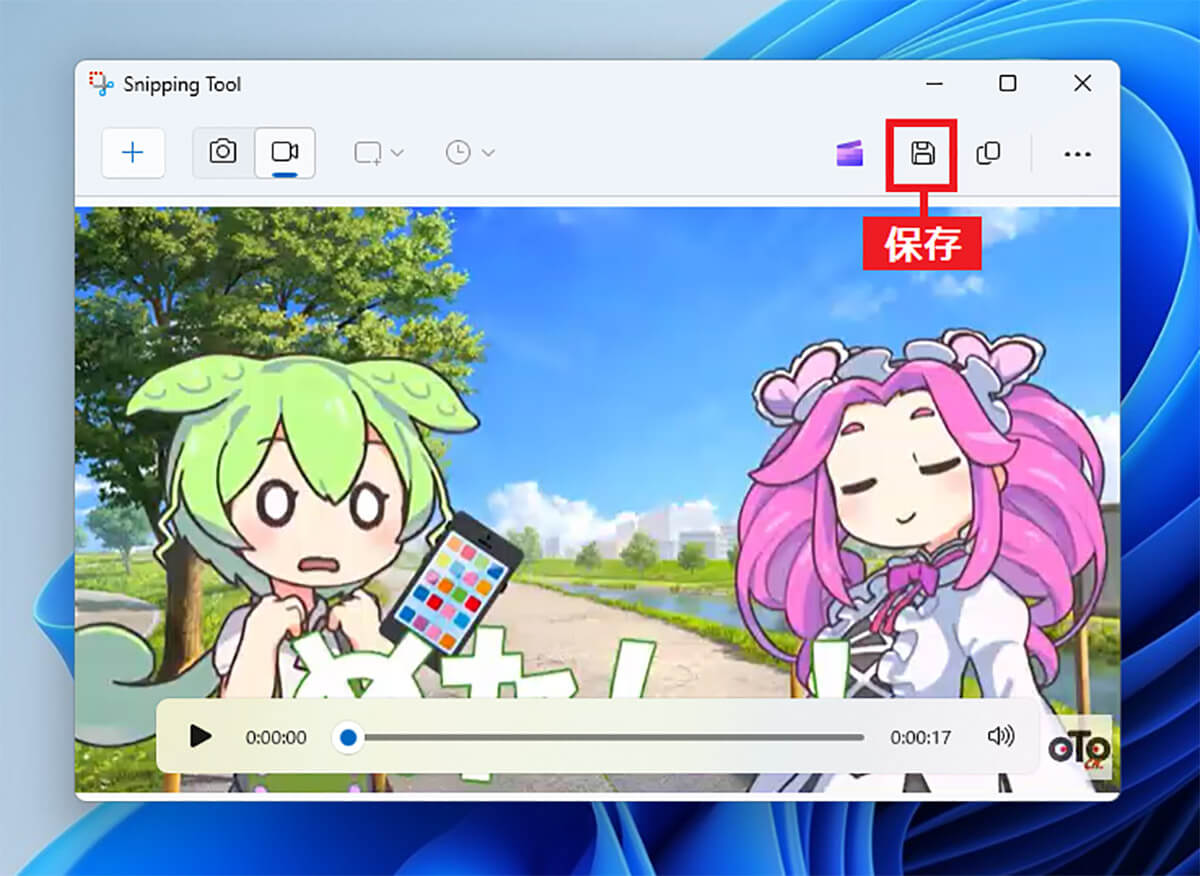
Task: Start a new snip with the plus button
Action: pyautogui.click(x=133, y=153)
